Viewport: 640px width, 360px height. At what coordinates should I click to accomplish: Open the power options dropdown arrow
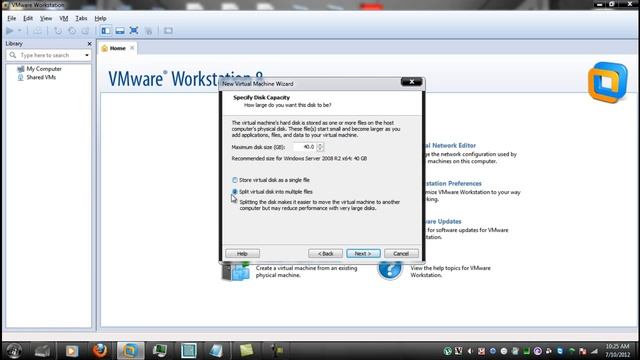pos(19,31)
